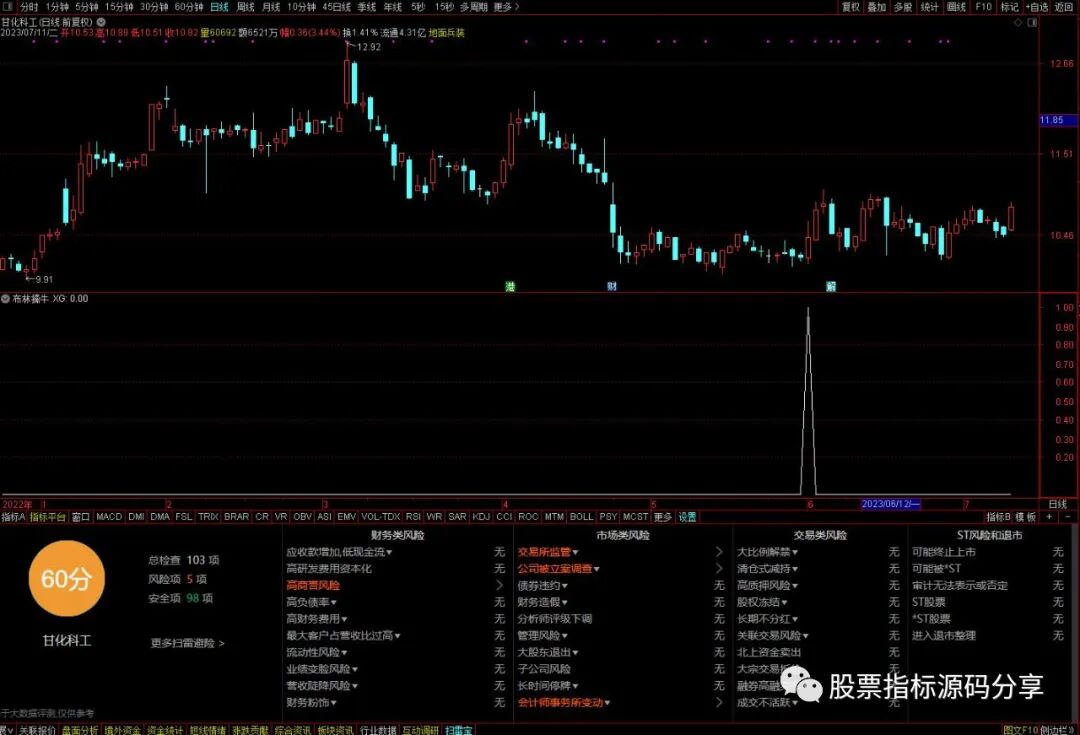
Task: Switch to the 分时 period tab
Action: [x=29, y=6]
